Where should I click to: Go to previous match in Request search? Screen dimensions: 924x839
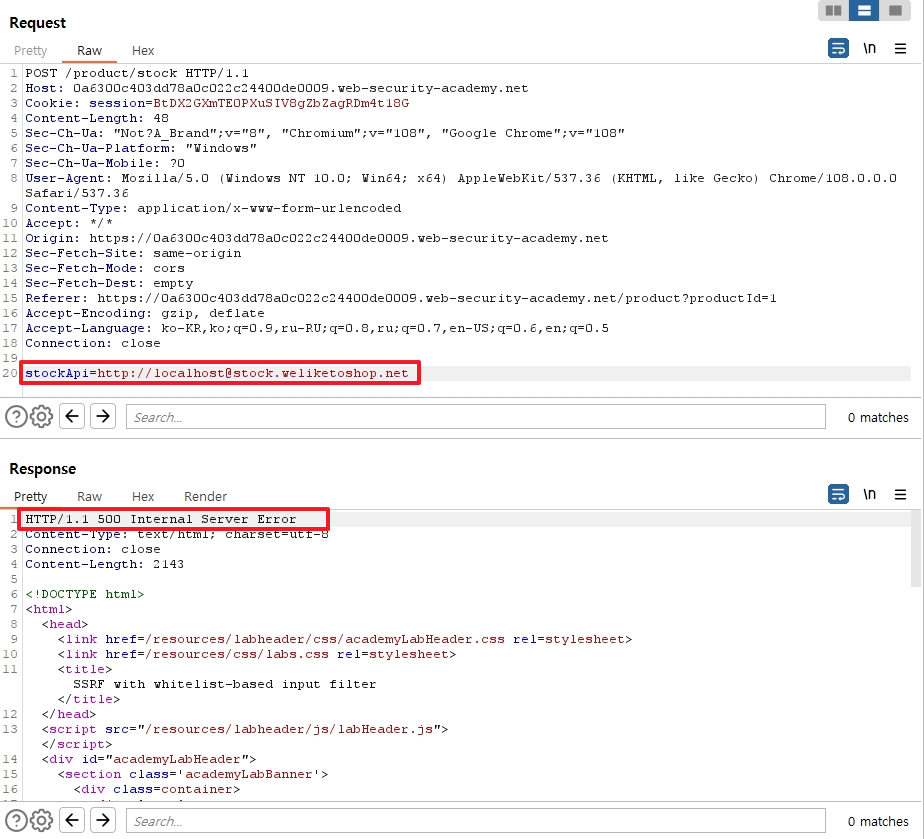72,417
